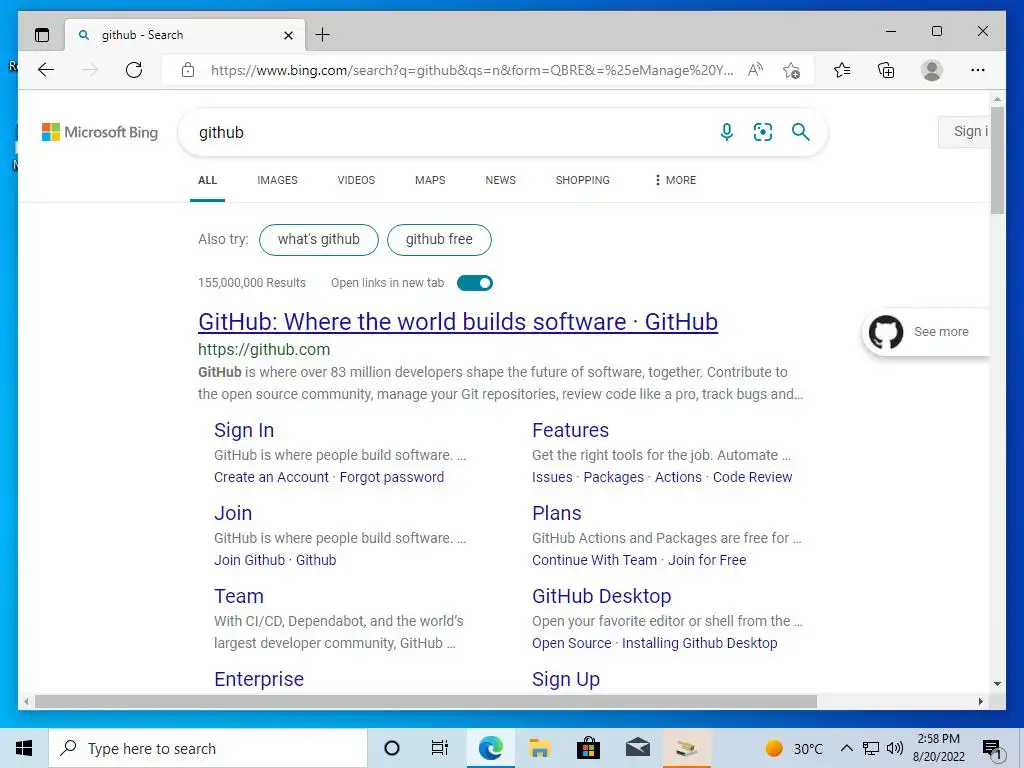This screenshot has width=1024, height=768.
Task: Open the volume control icon
Action: coord(895,748)
